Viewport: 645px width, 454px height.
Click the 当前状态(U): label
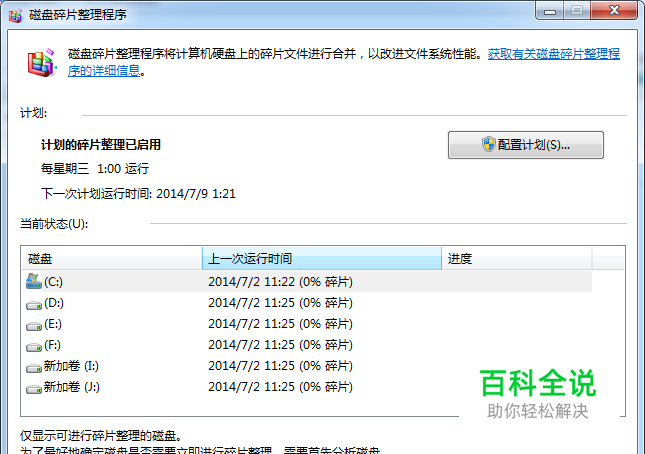54,224
